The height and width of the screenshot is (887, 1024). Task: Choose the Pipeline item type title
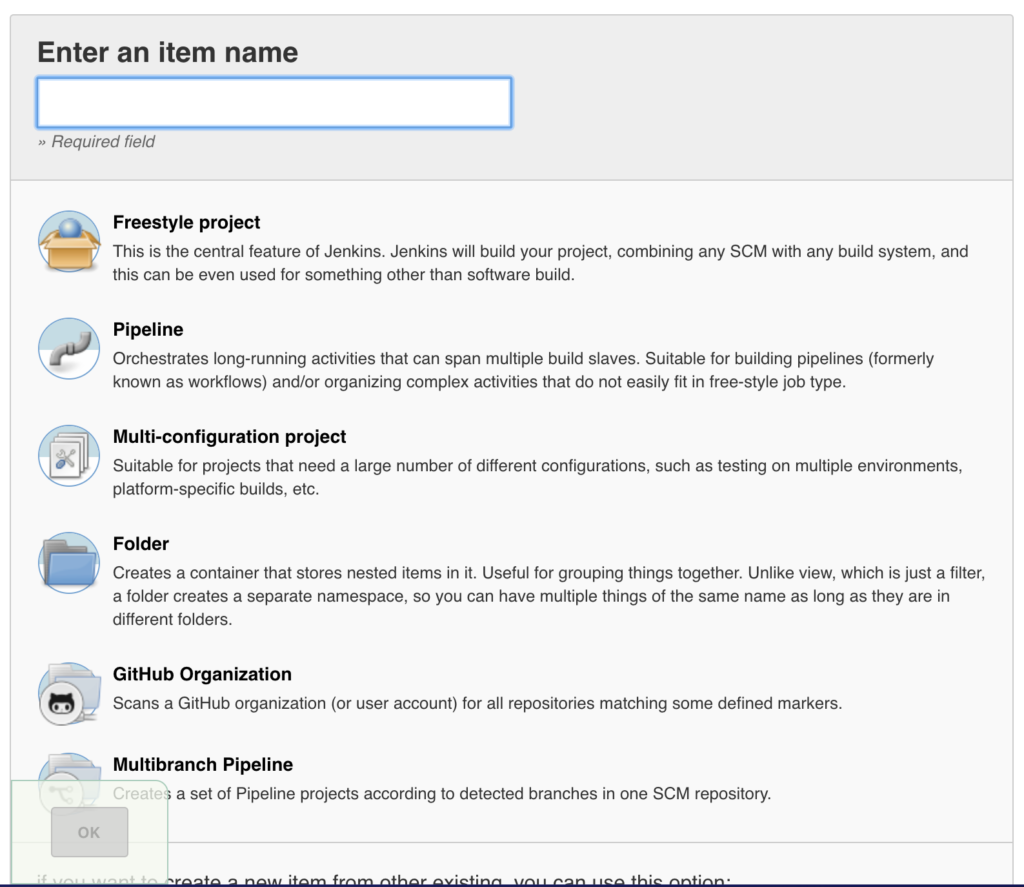(148, 330)
